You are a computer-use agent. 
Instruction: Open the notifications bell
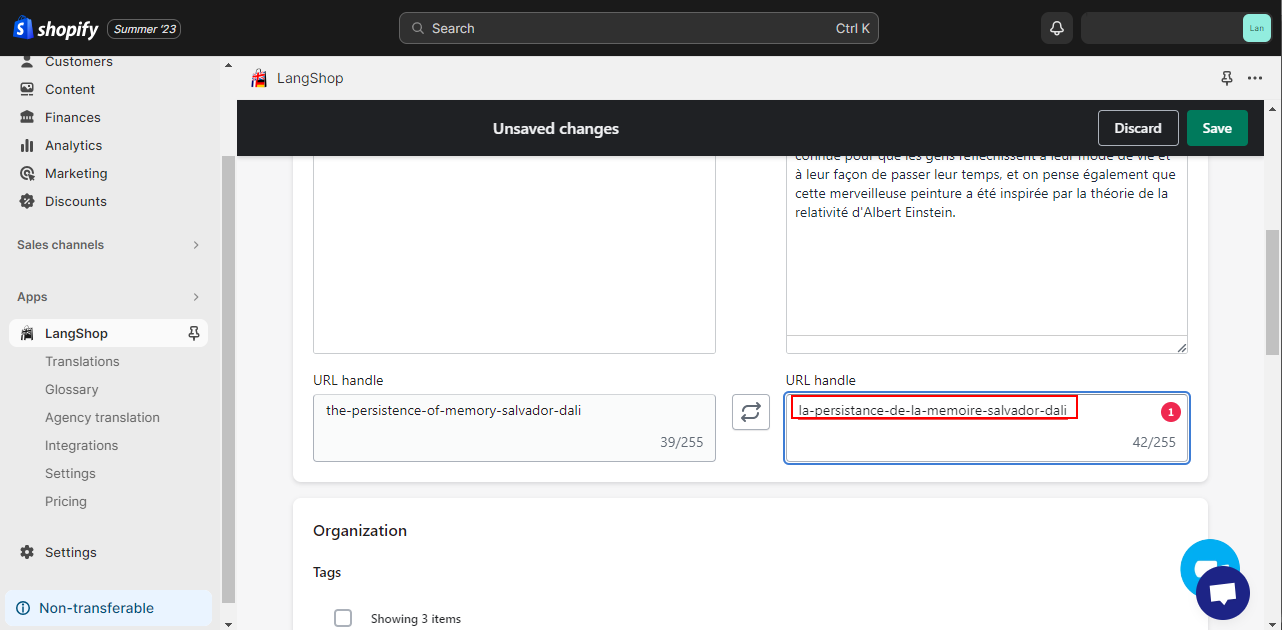click(x=1057, y=28)
